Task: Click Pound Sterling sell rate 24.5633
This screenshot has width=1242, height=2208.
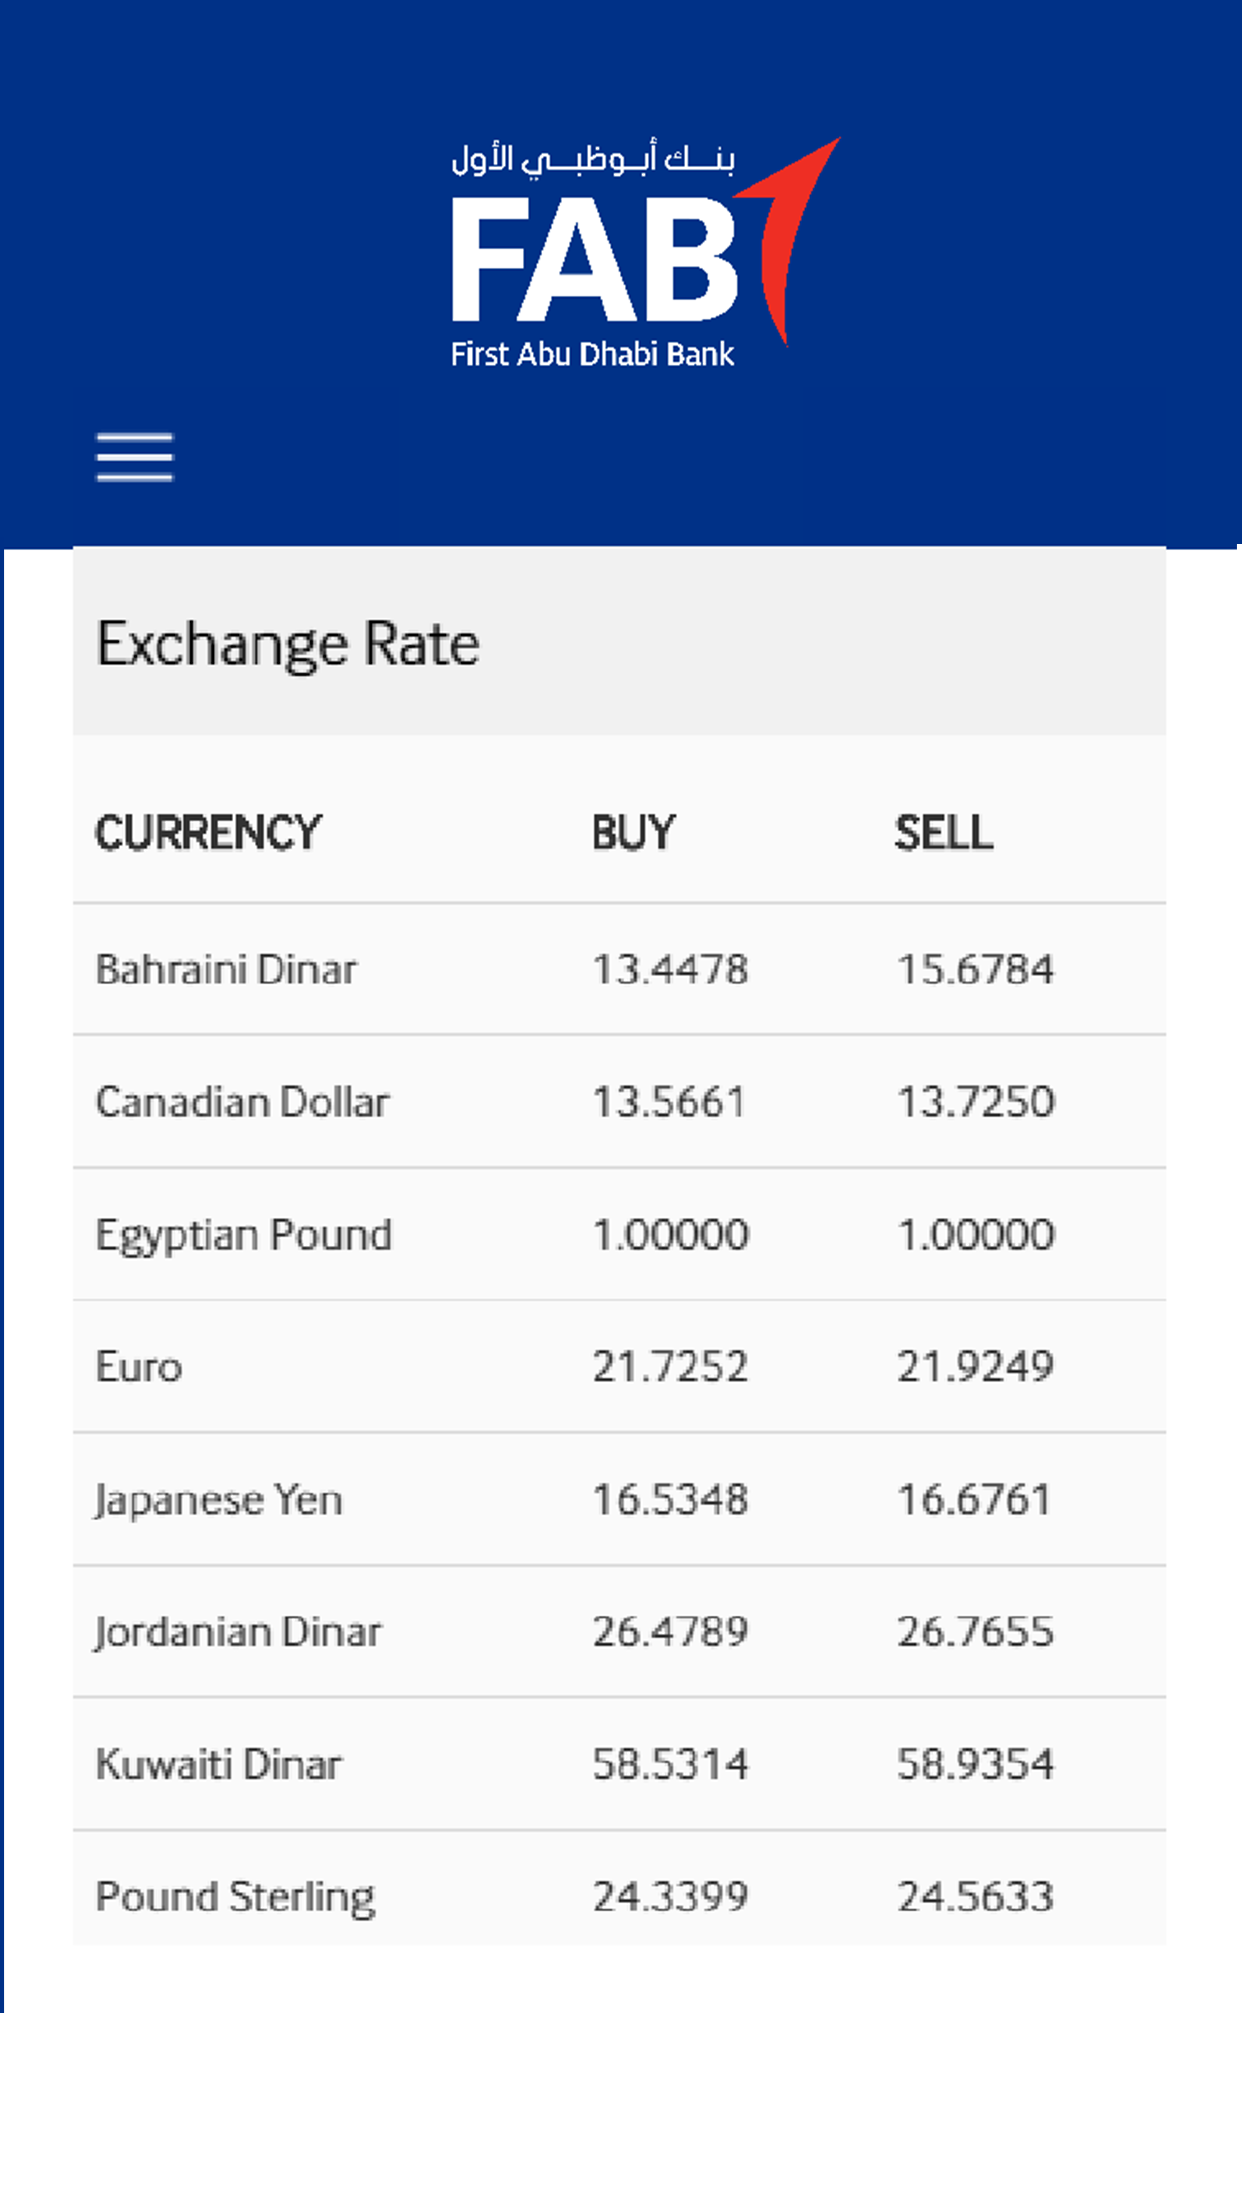Action: coord(975,1896)
